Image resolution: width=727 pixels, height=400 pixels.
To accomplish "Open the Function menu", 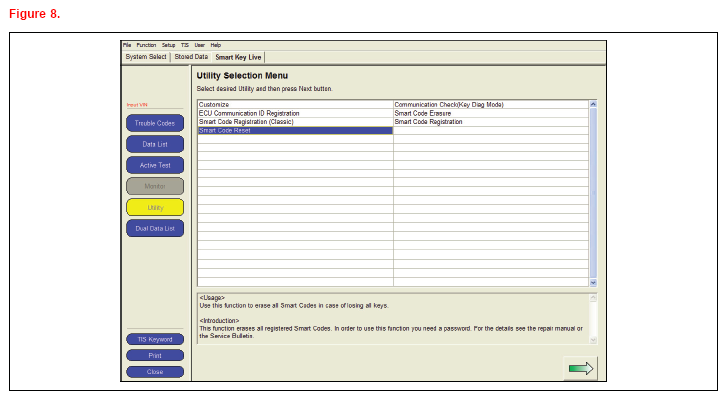I will pos(146,45).
